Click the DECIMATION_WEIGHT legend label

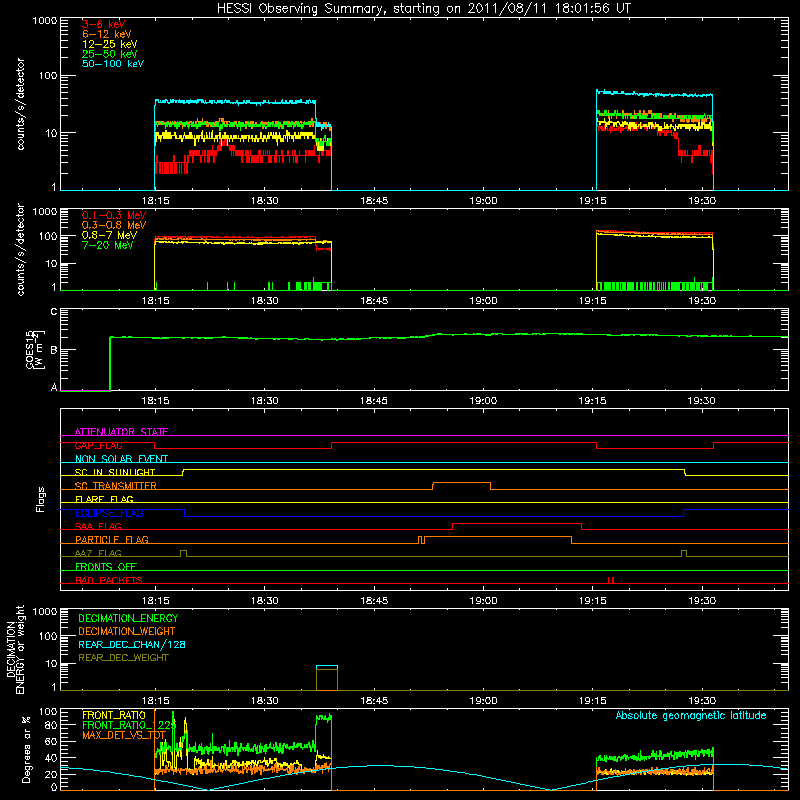[x=127, y=631]
